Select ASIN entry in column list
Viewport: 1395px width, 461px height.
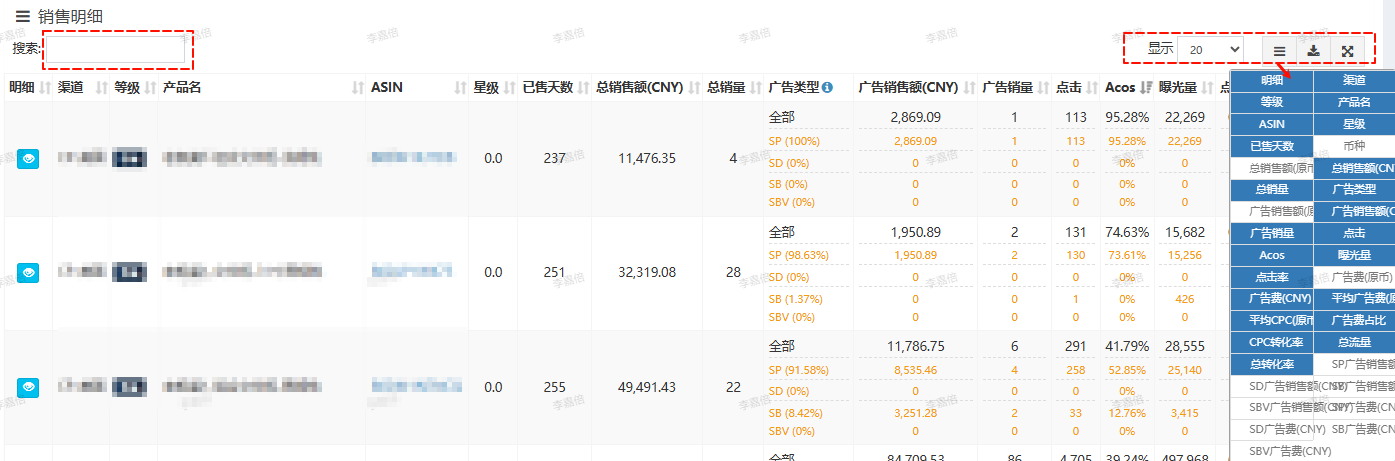[x=1271, y=124]
